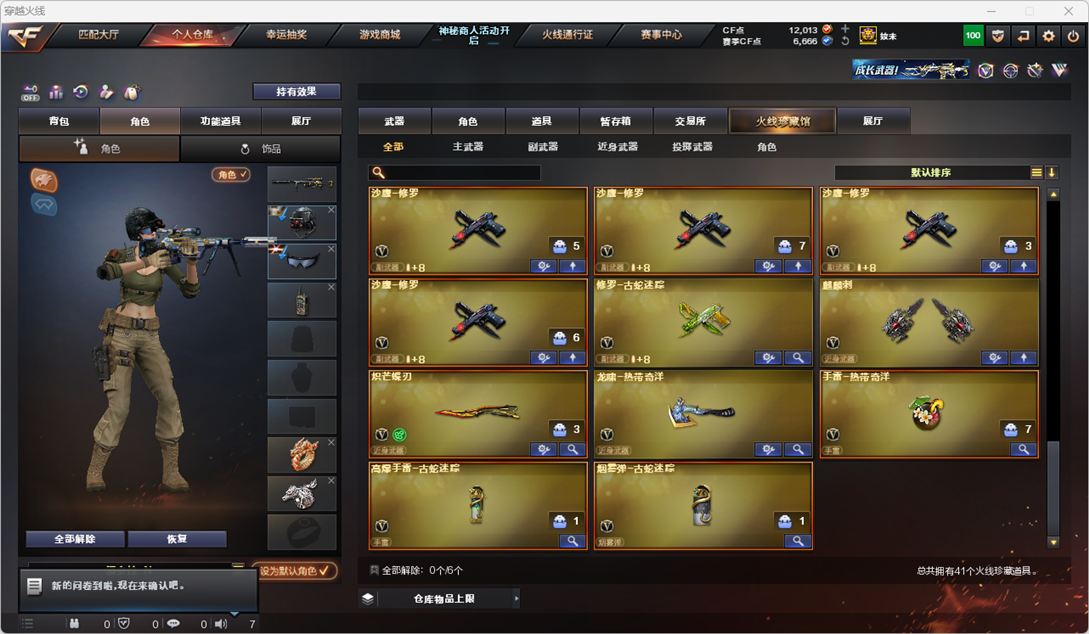Toggle the OFF switch icon above 背包

(x=30, y=92)
